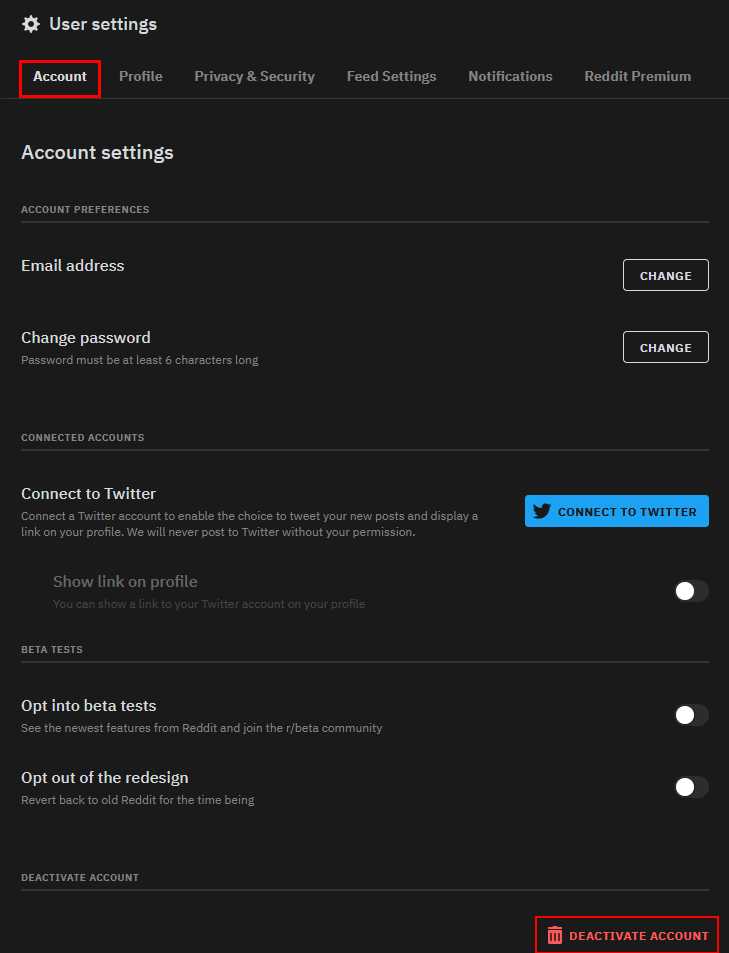729x953 pixels.
Task: Click 'Show link on profile' label
Action: [x=125, y=582]
